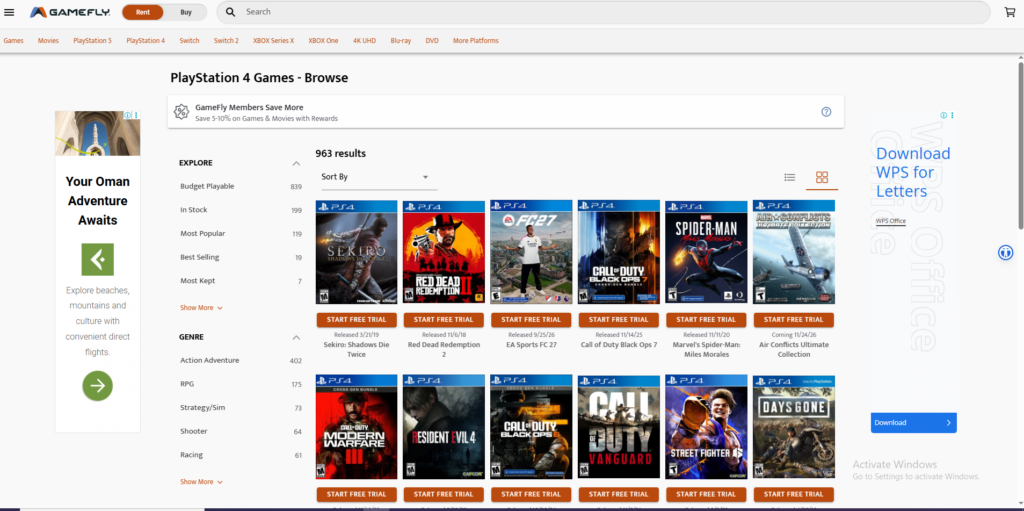Open XBOX Series X nav item

(x=274, y=41)
